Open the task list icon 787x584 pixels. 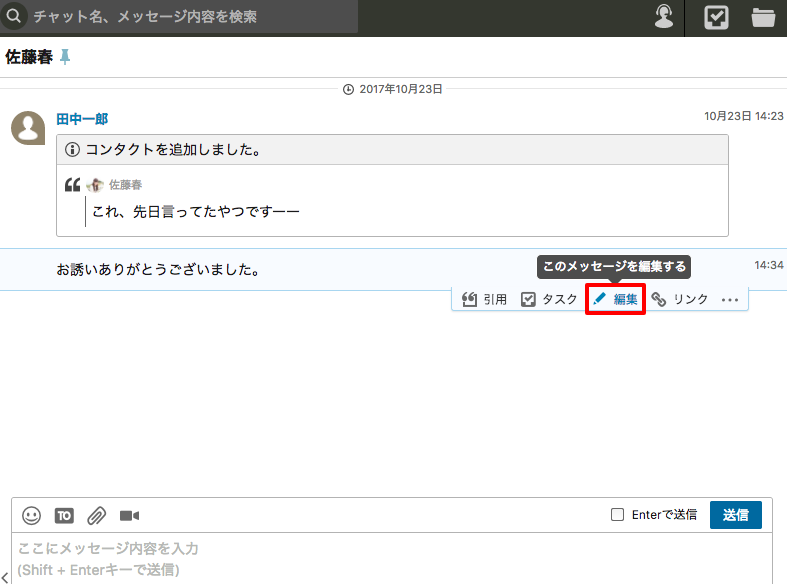tap(716, 17)
